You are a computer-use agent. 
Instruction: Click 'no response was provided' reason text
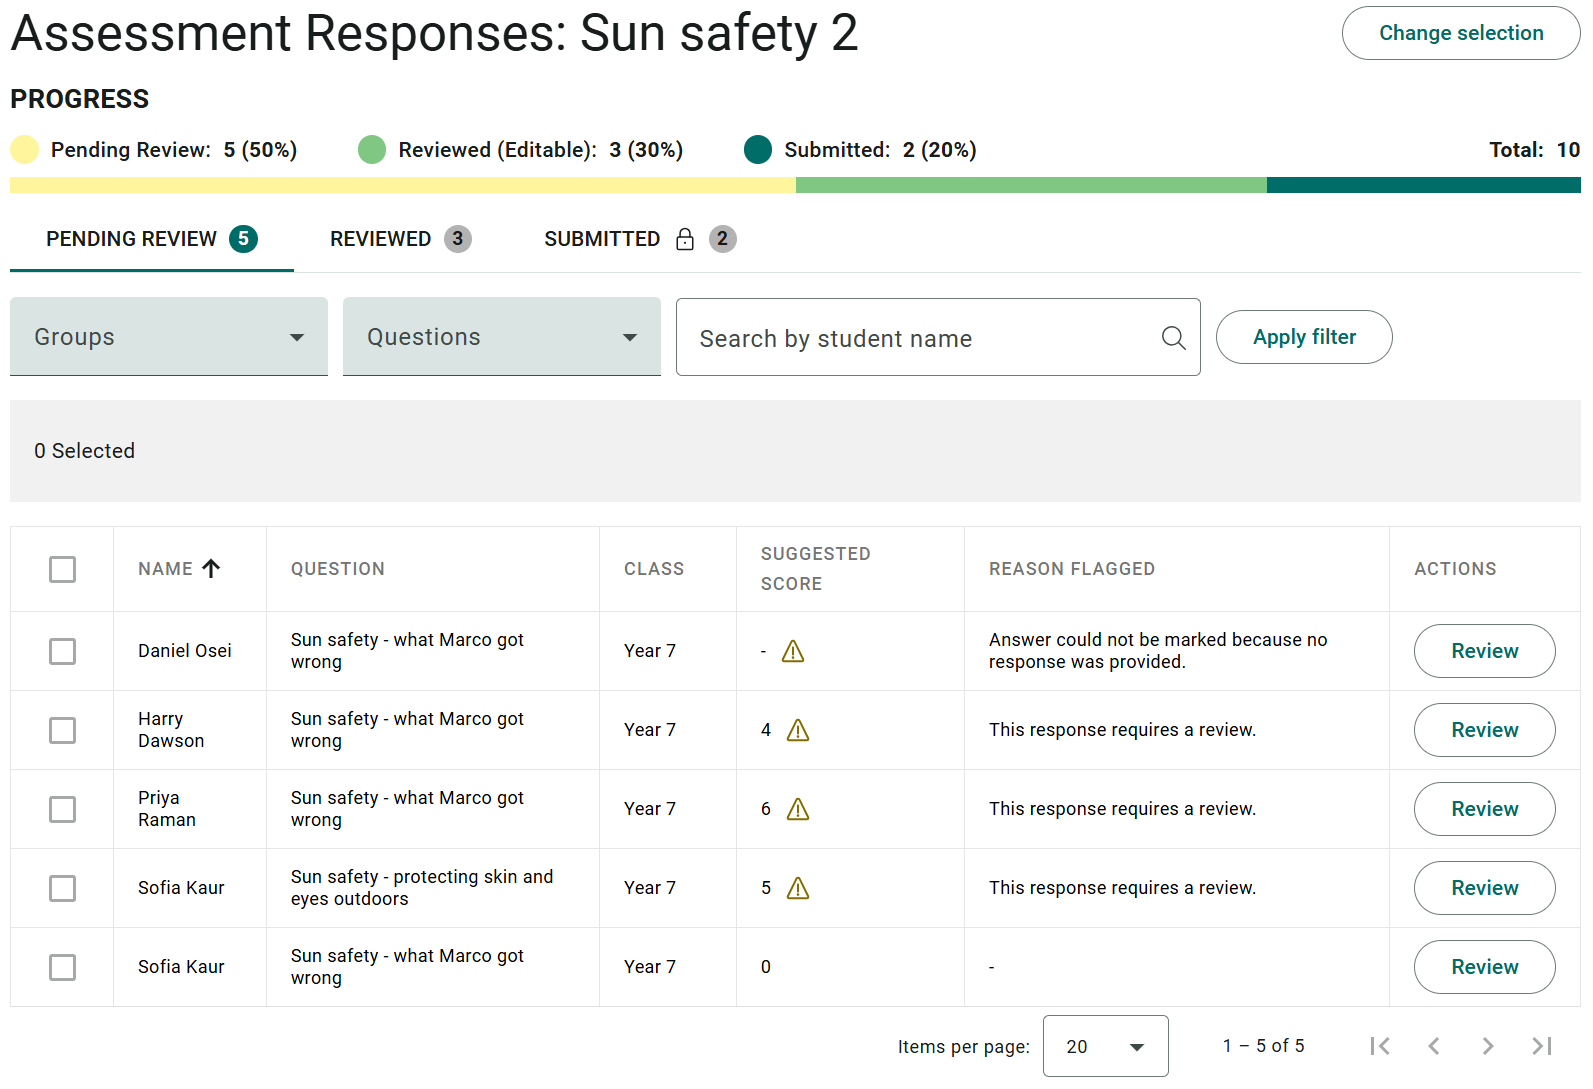[1158, 651]
